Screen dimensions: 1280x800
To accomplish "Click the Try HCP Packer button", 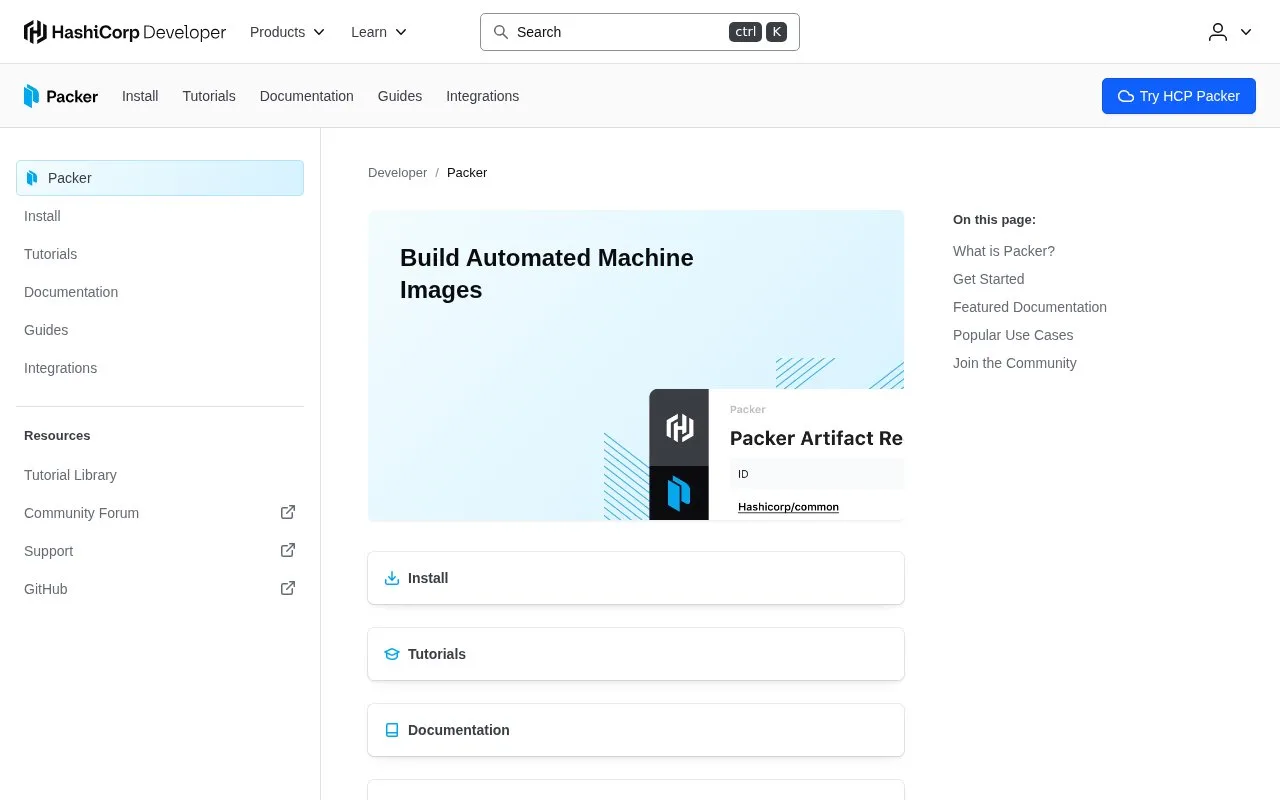I will click(x=1179, y=96).
